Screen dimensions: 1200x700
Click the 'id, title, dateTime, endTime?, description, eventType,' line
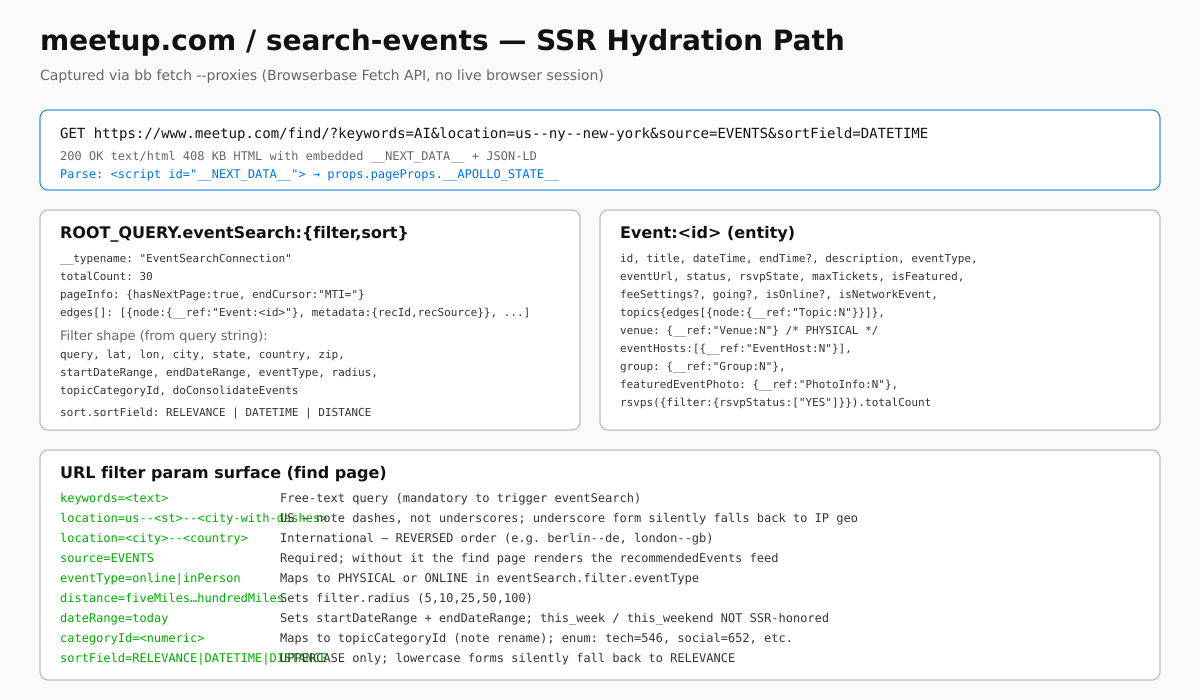[x=798, y=258]
